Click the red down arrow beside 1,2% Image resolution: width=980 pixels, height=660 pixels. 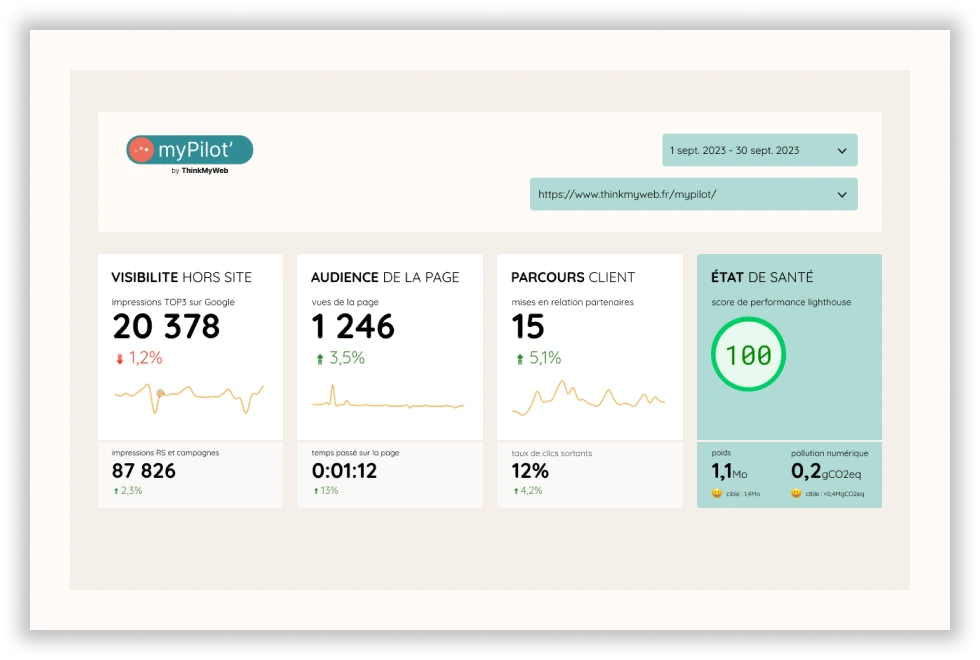(119, 358)
